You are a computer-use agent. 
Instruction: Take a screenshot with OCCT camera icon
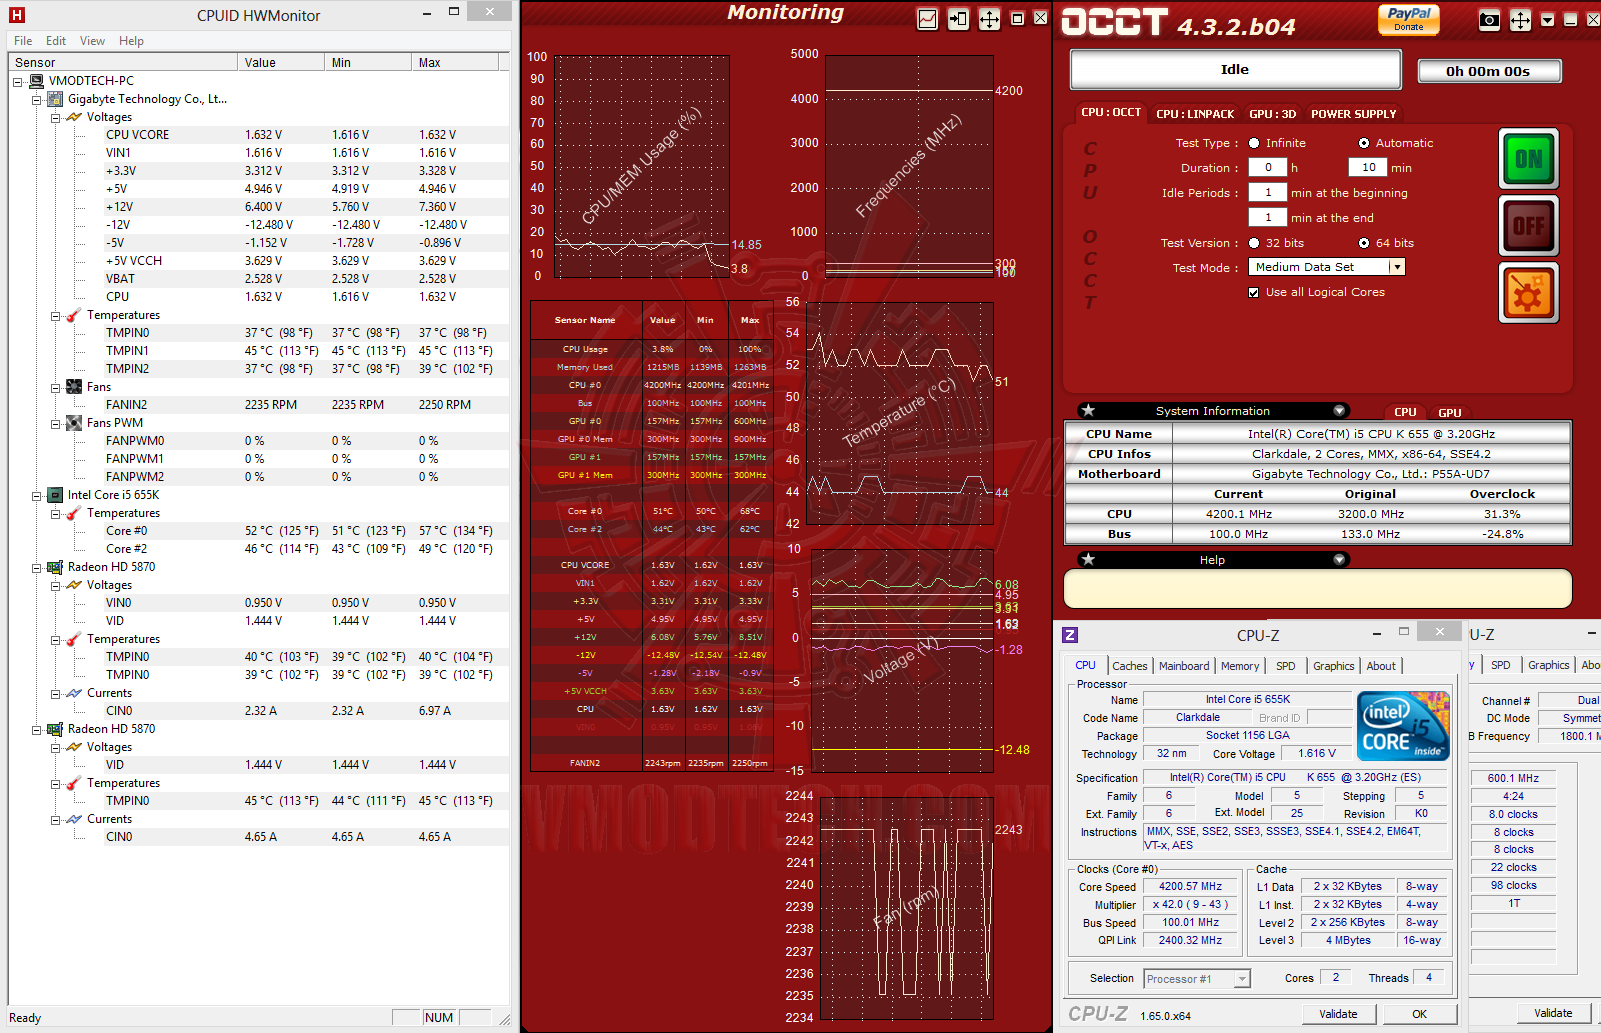coord(1489,20)
